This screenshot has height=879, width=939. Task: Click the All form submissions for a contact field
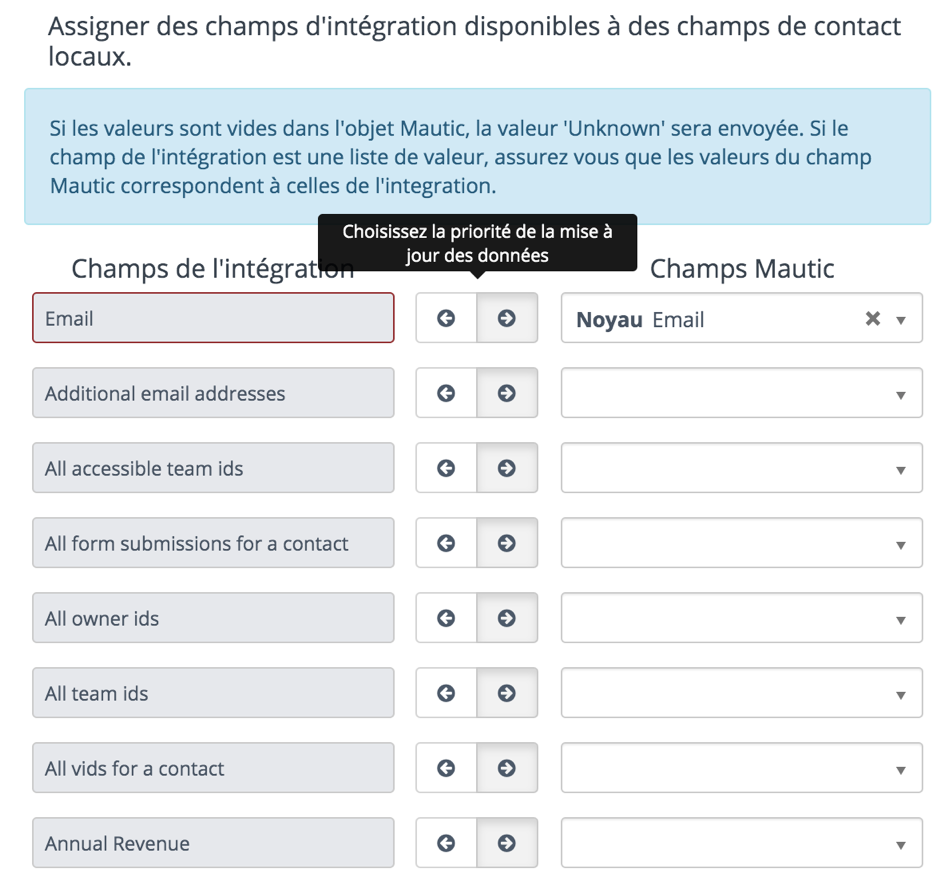coord(213,543)
